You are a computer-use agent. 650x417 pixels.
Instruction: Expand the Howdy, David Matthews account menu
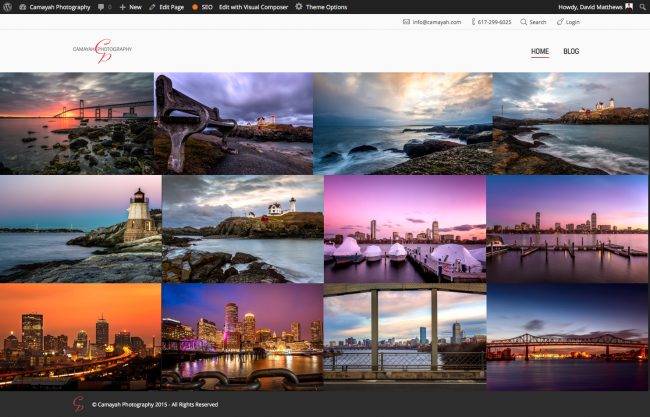tap(589, 7)
